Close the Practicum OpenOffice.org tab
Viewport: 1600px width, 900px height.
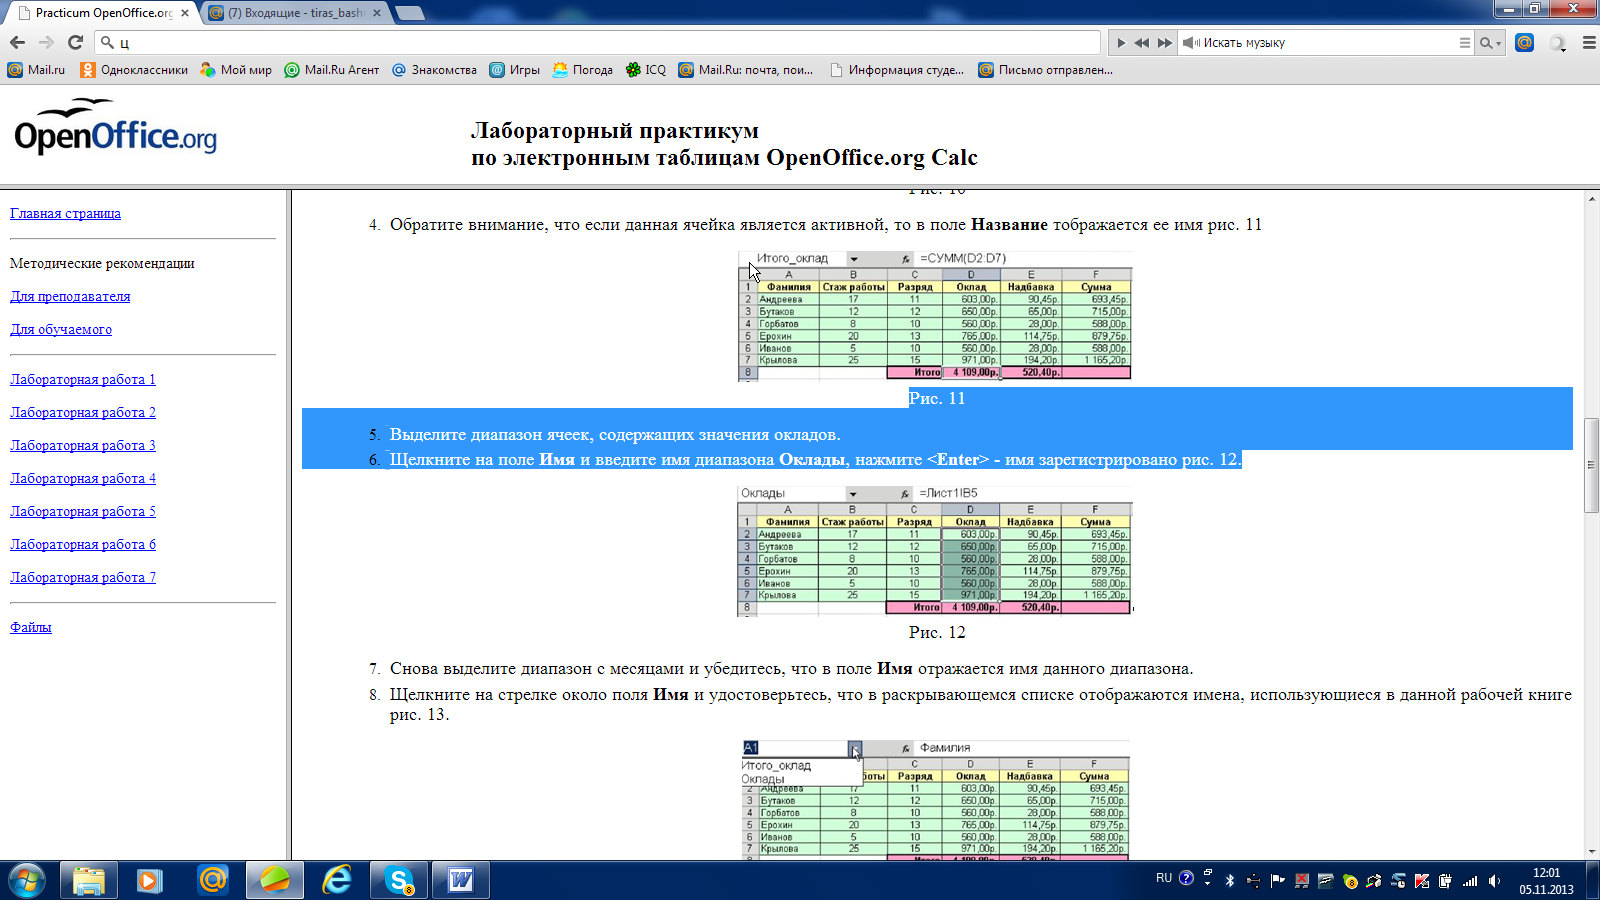(x=184, y=13)
